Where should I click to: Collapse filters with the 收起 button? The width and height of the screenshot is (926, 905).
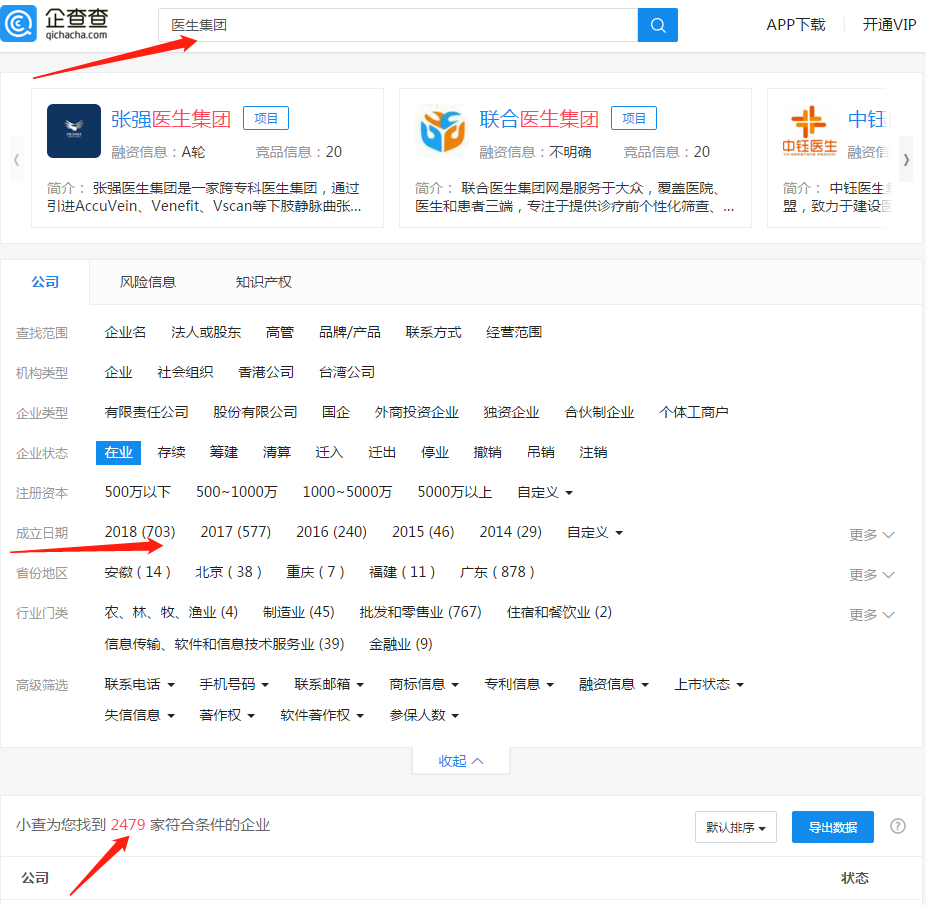point(461,761)
